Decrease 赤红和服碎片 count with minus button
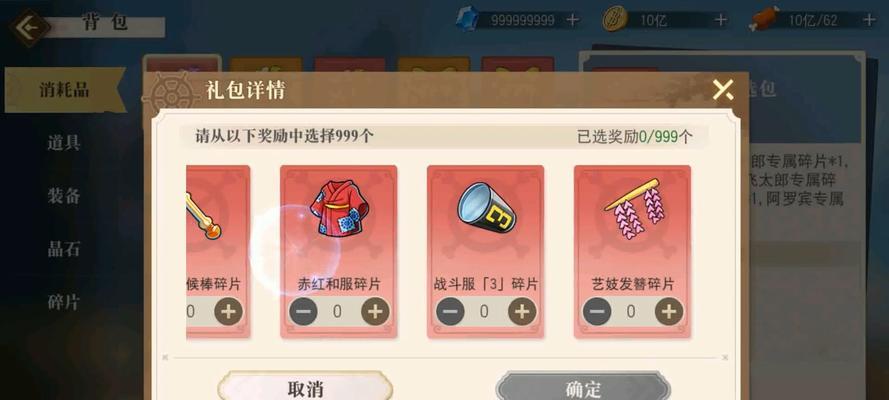The width and height of the screenshot is (889, 400). tap(303, 311)
